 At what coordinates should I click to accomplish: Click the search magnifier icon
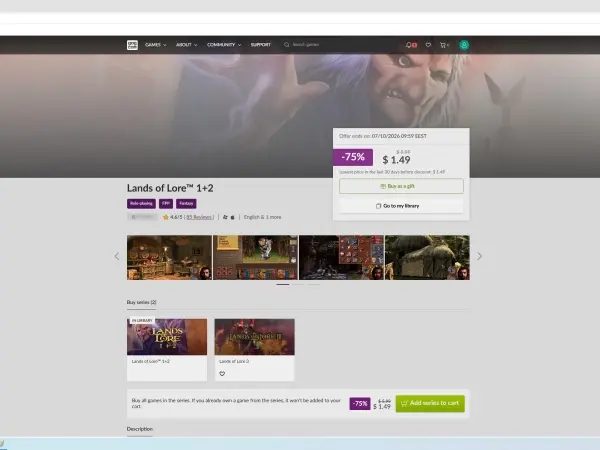pyautogui.click(x=286, y=45)
